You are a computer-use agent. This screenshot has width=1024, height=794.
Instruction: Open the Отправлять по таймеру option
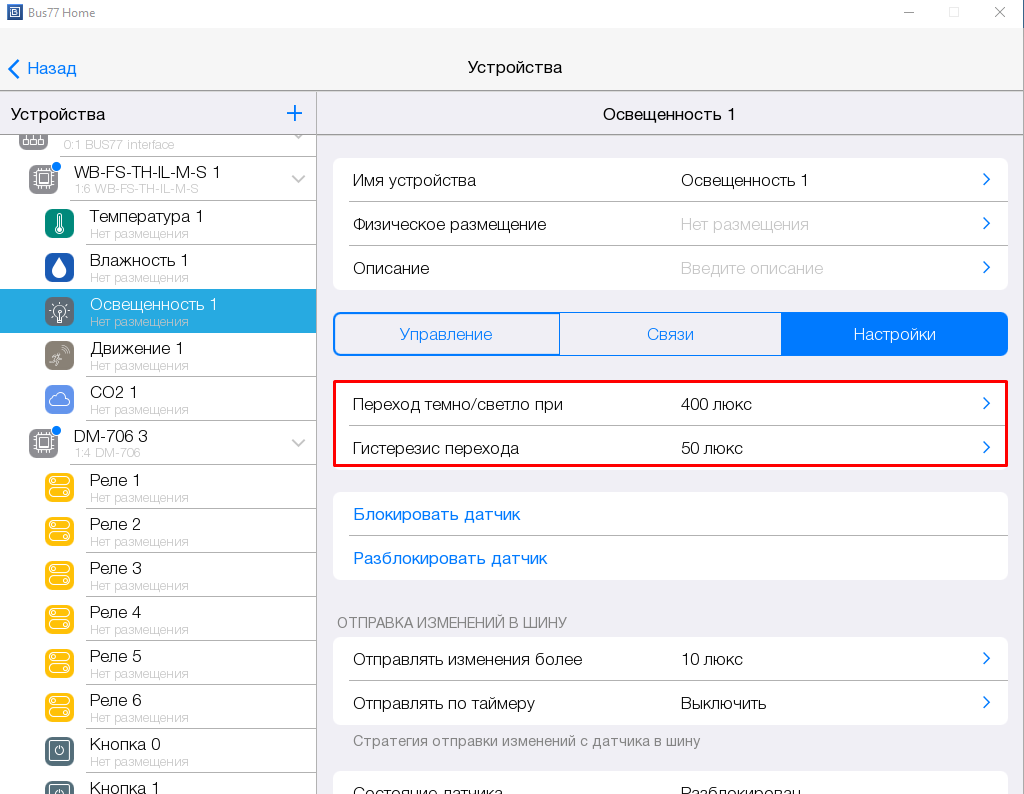669,703
